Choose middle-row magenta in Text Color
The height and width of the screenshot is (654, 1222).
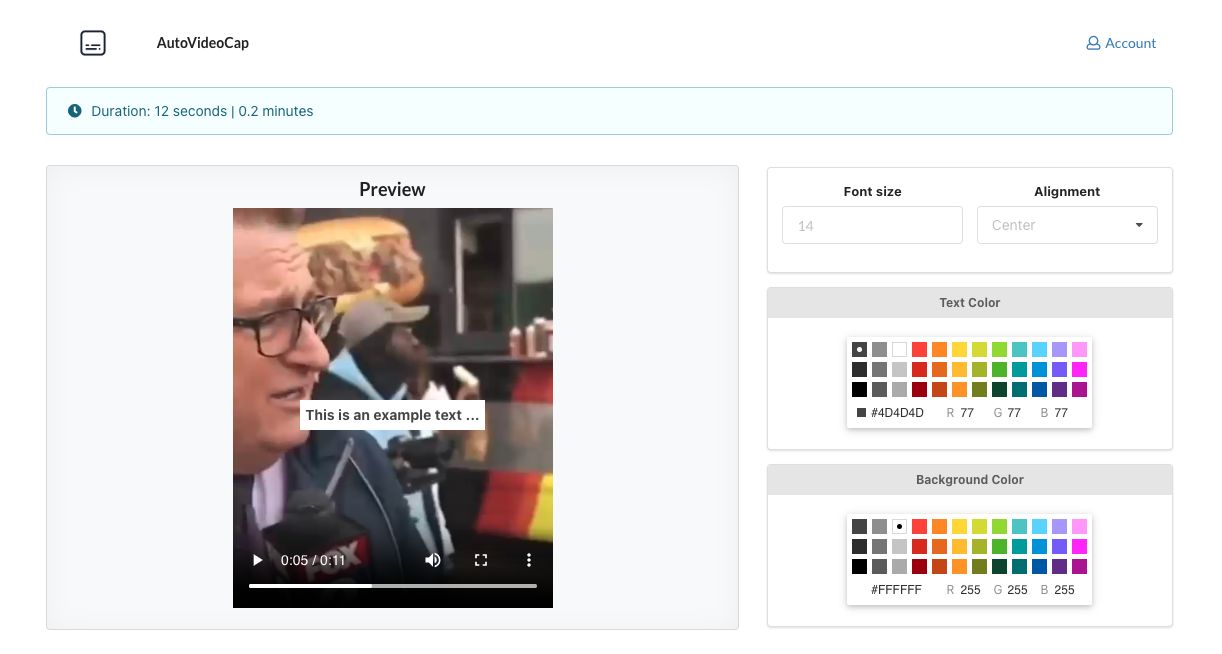(1079, 369)
